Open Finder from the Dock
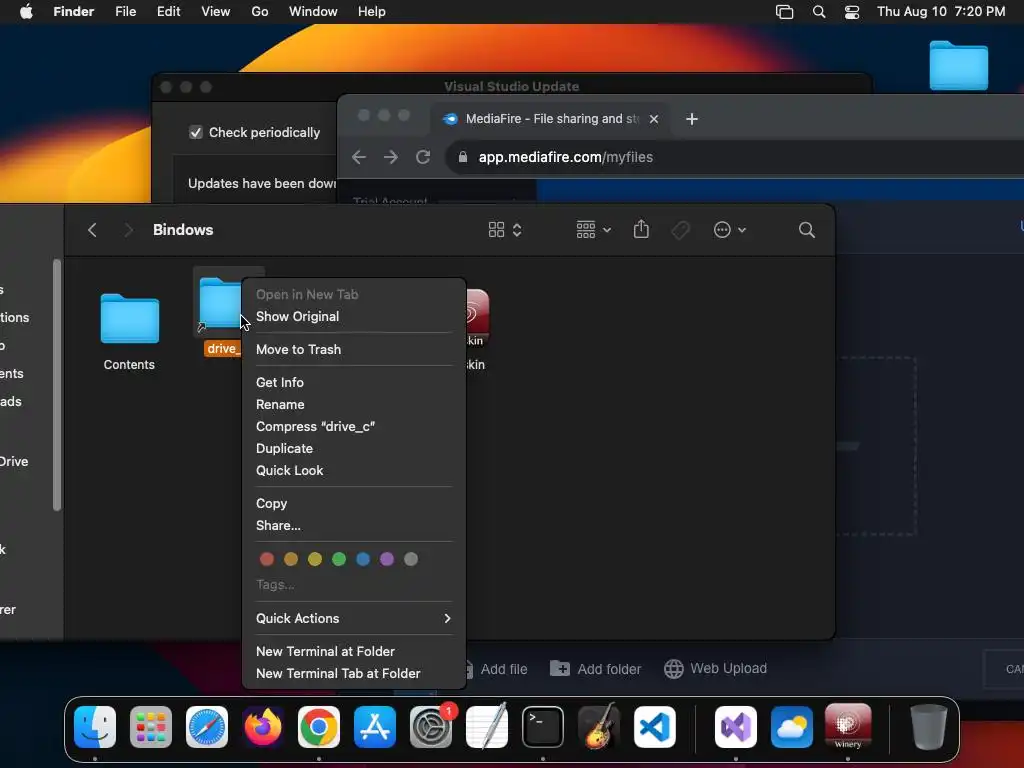 (95, 727)
